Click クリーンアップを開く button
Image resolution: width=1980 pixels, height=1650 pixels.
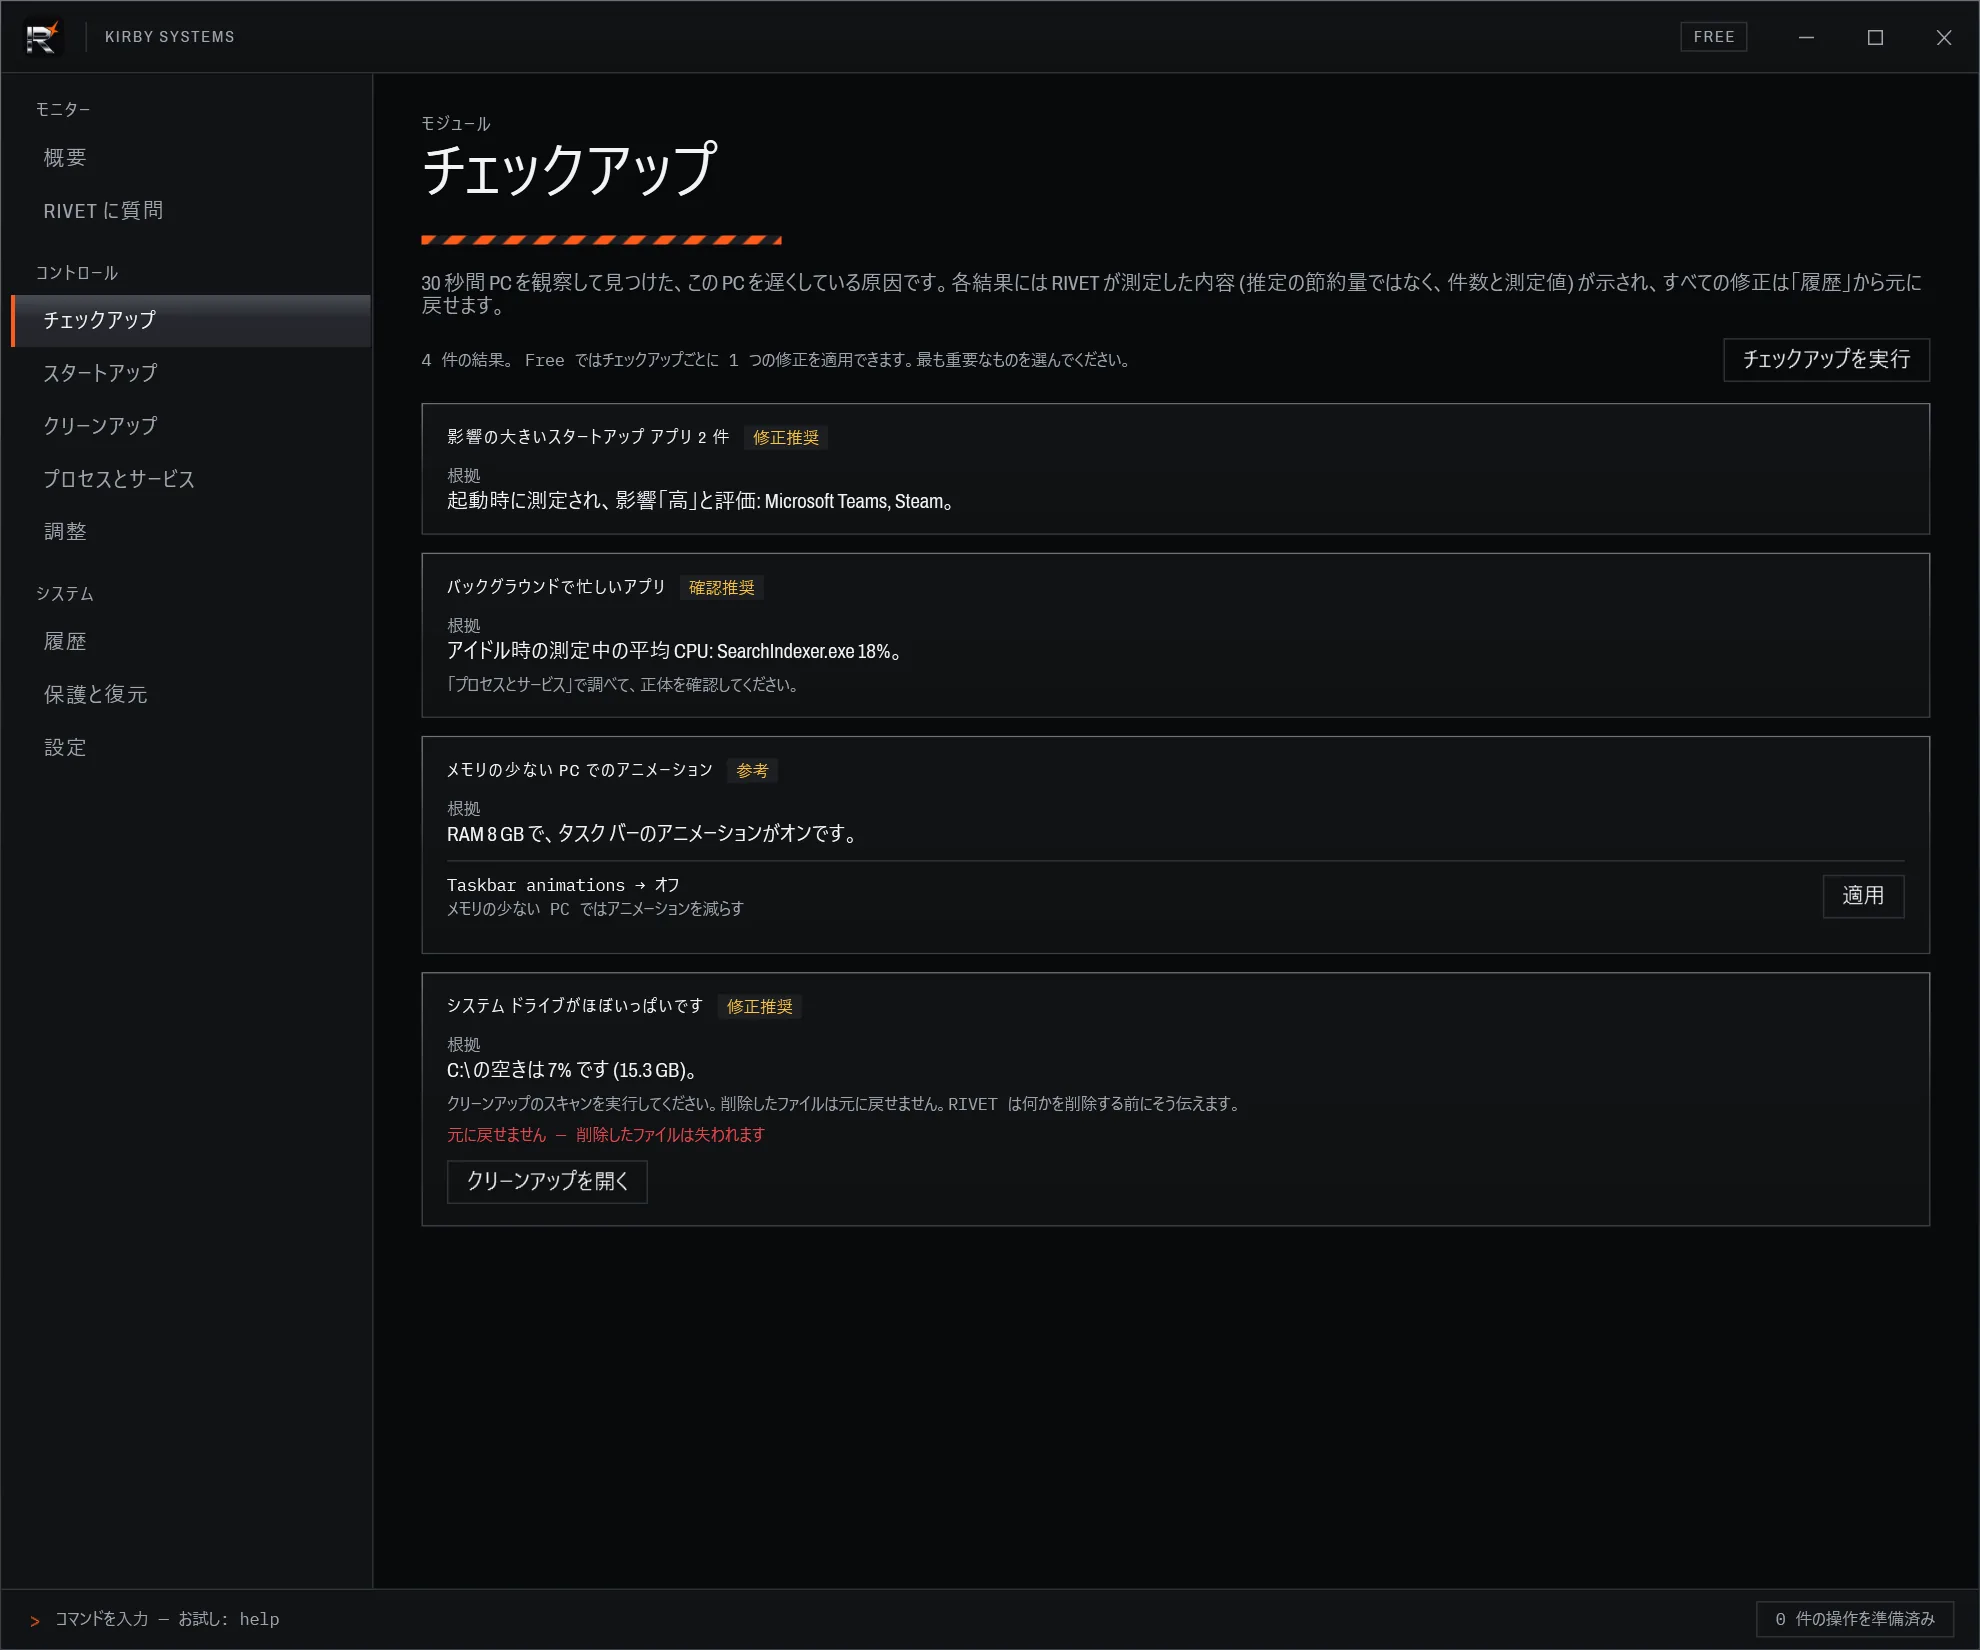click(x=547, y=1182)
